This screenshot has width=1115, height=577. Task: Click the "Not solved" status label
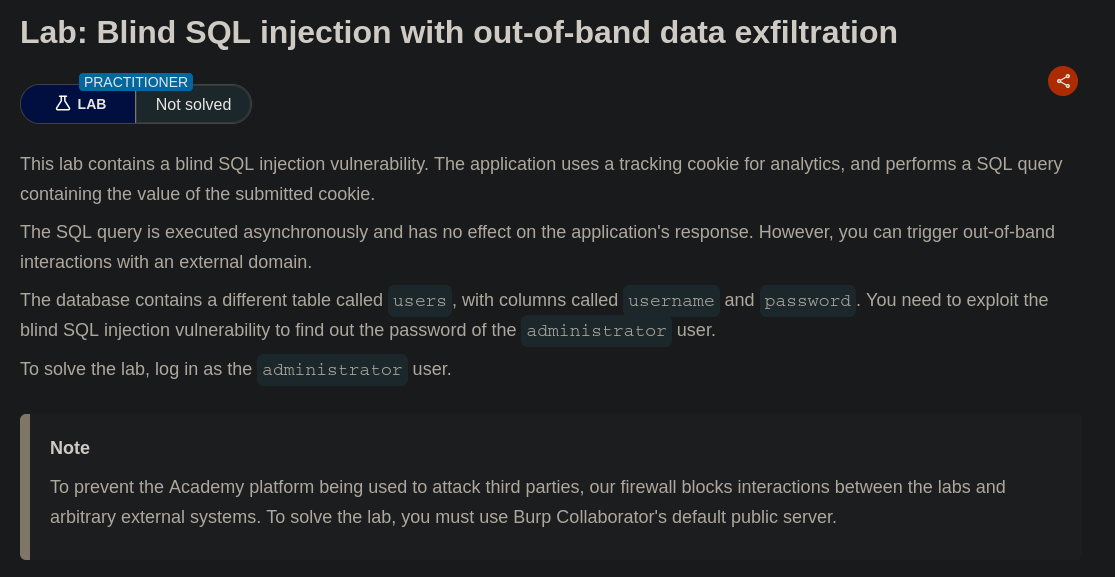pos(193,104)
